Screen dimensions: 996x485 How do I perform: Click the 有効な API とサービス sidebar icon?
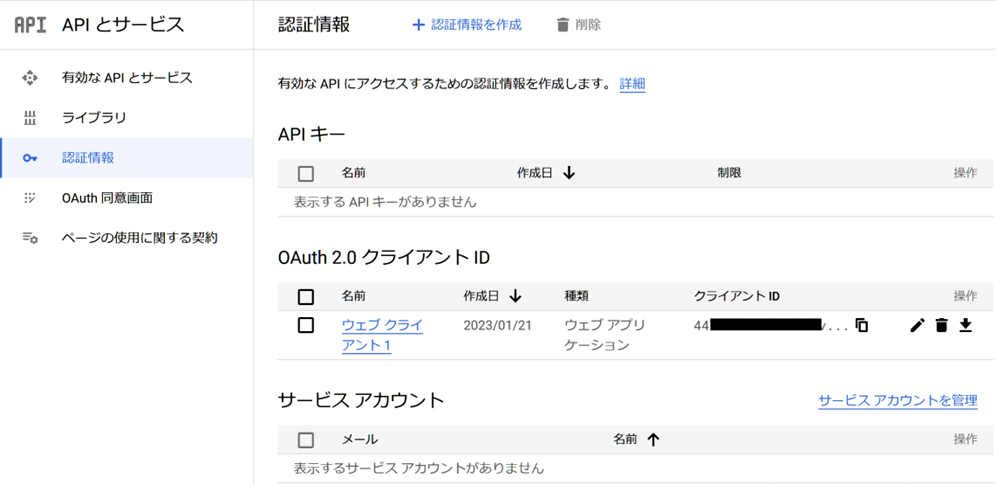[30, 78]
